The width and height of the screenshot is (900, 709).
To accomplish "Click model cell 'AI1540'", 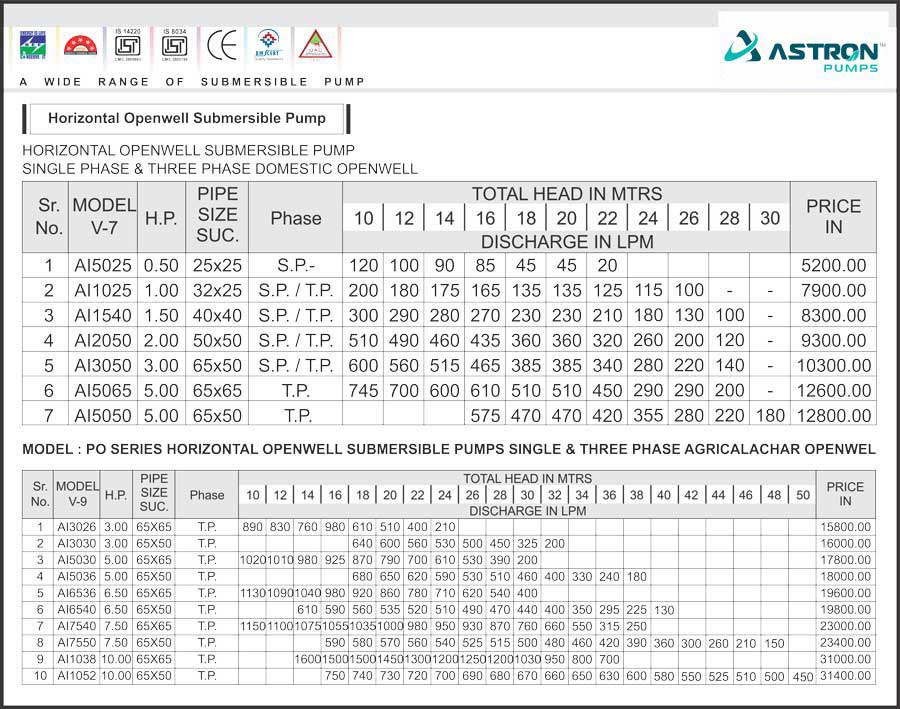I will [103, 315].
